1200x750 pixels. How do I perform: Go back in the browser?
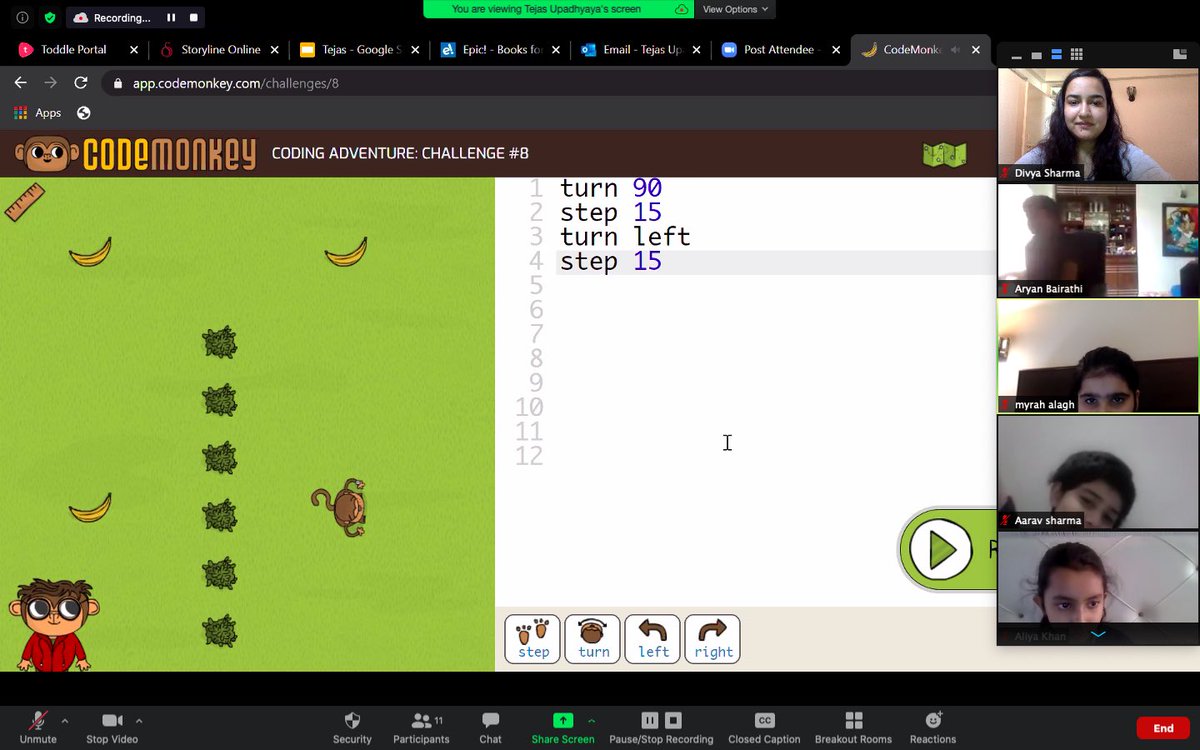[21, 83]
